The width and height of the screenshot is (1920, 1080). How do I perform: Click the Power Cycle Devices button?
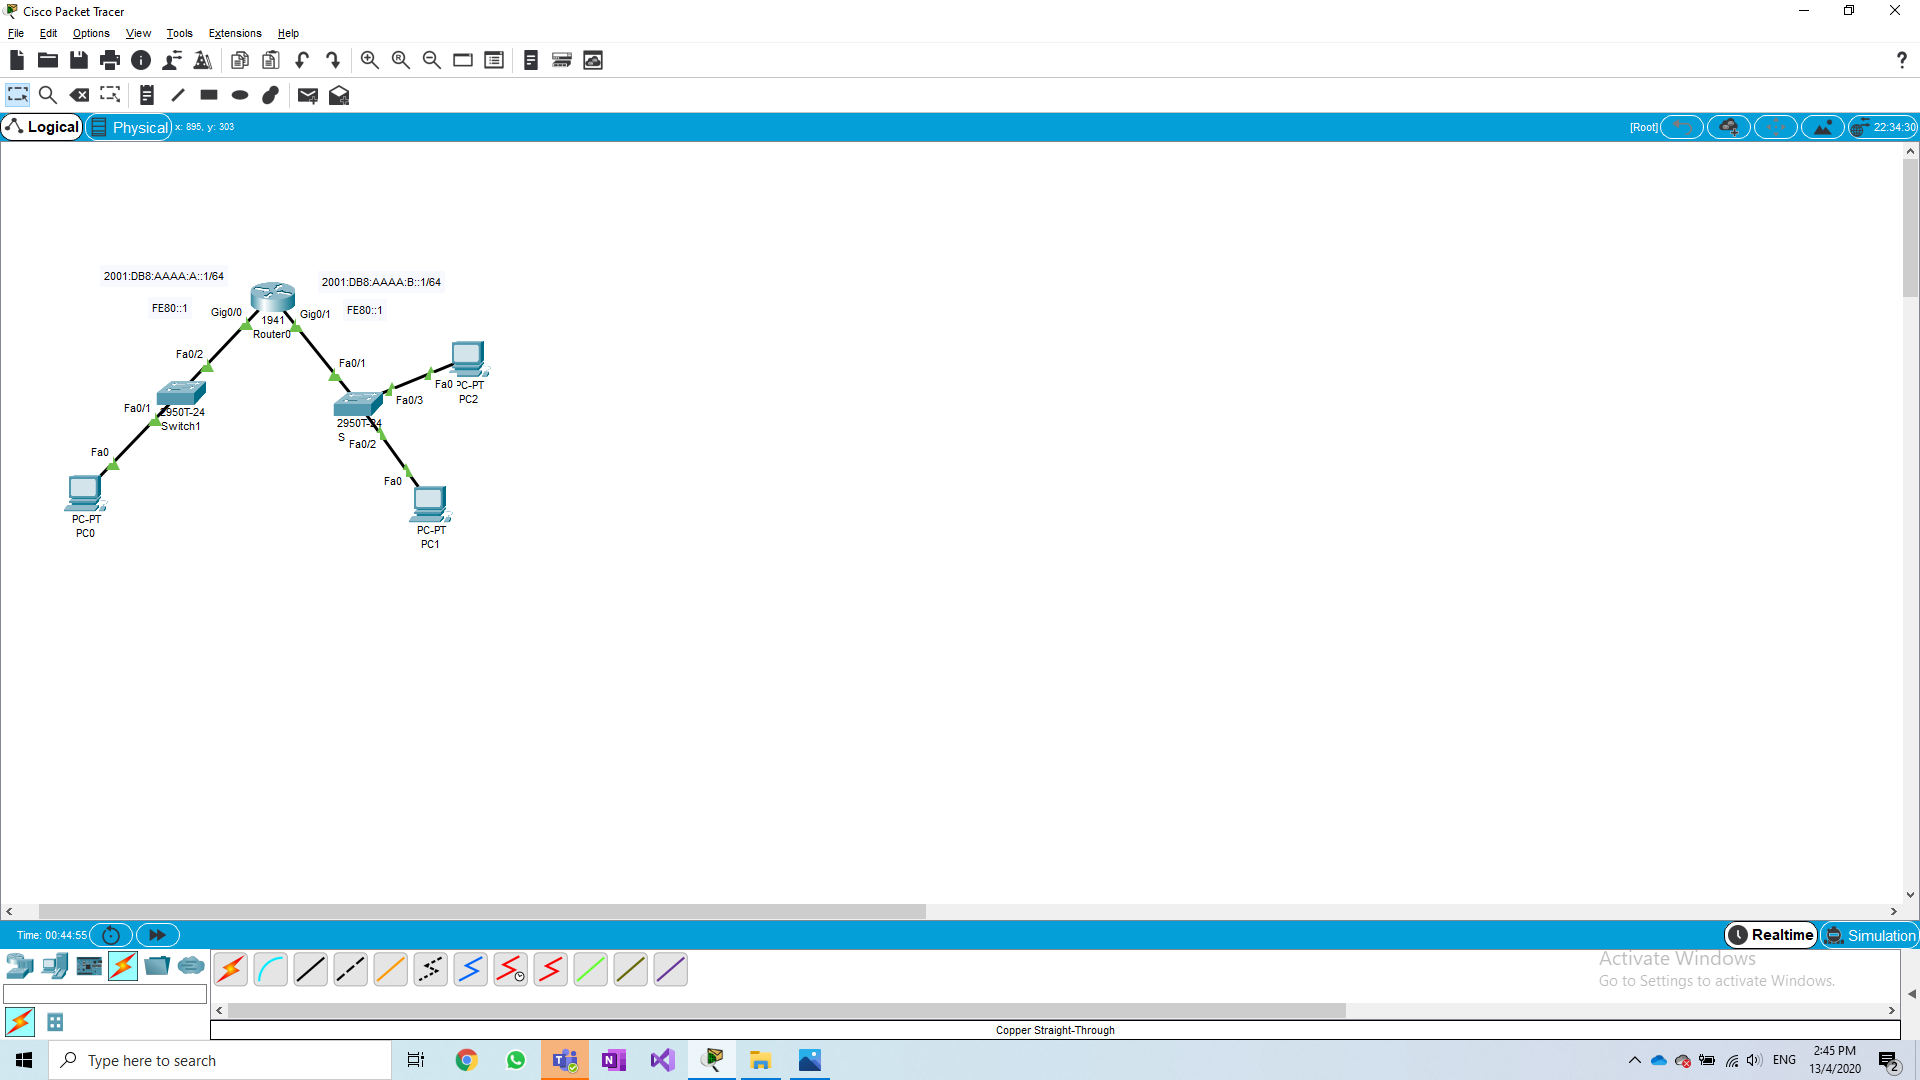[111, 935]
